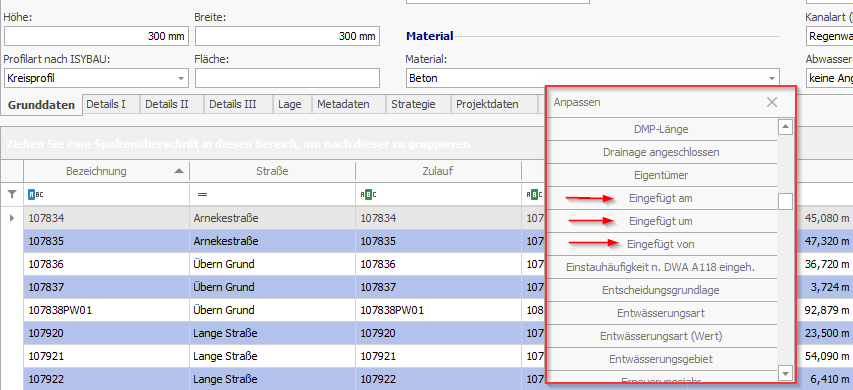
Task: Select Bezeichnung cell 107920
Action: [106, 333]
